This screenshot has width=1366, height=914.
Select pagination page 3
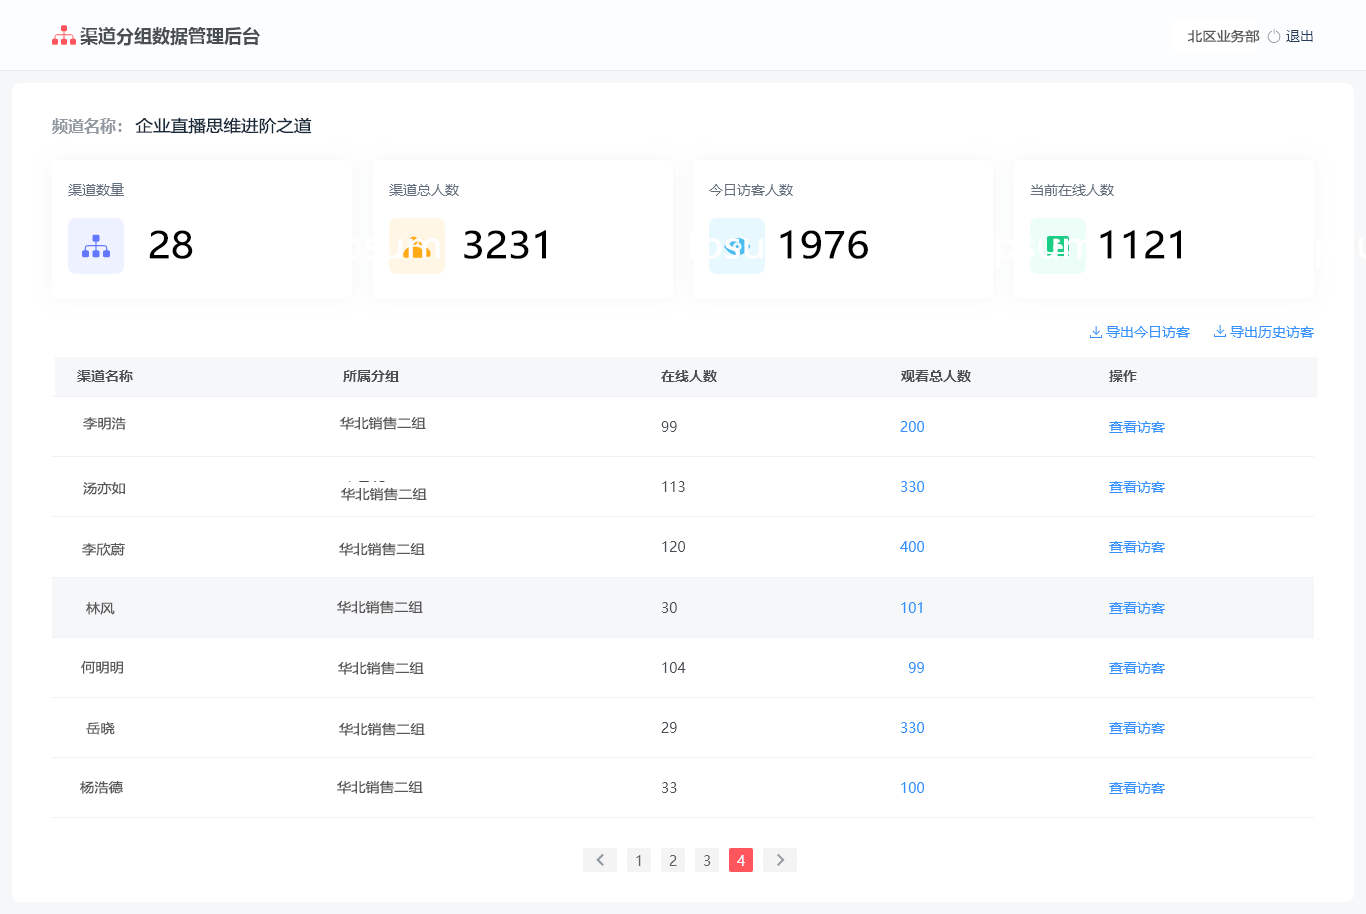point(707,860)
